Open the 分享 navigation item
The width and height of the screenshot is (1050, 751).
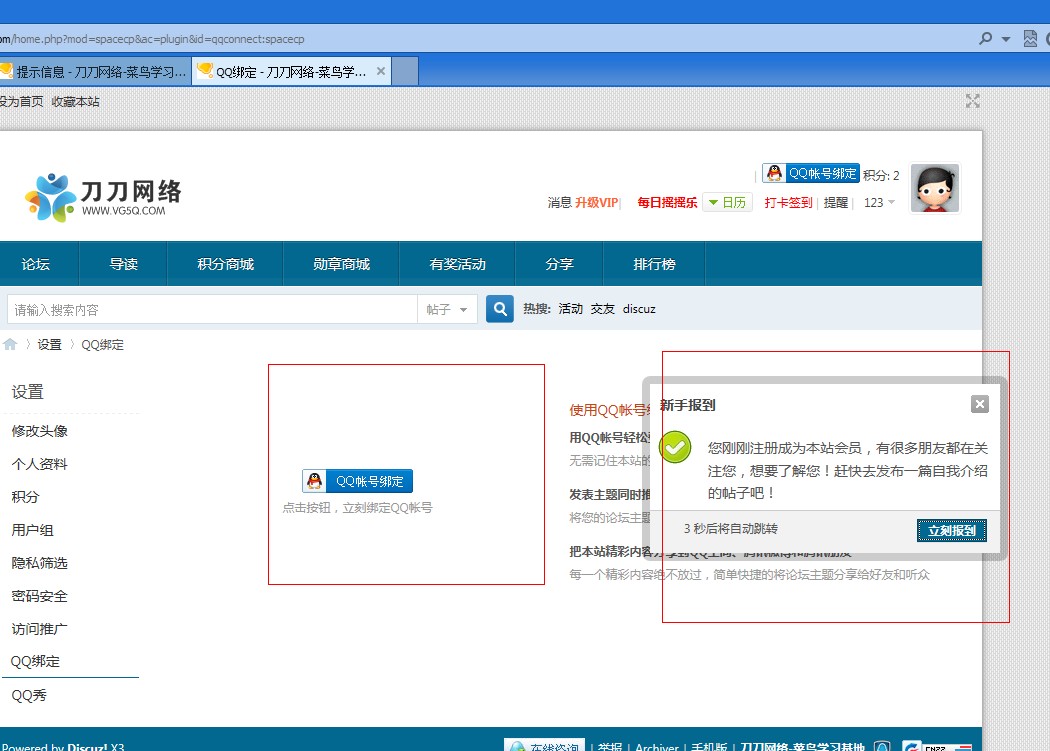(x=559, y=264)
